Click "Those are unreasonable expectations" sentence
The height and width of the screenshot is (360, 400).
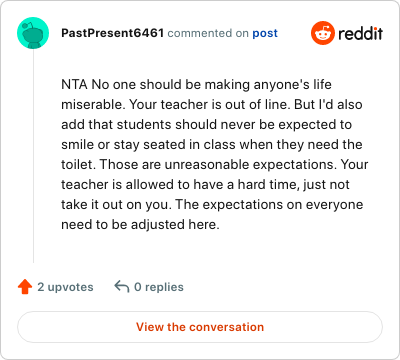(x=218, y=165)
